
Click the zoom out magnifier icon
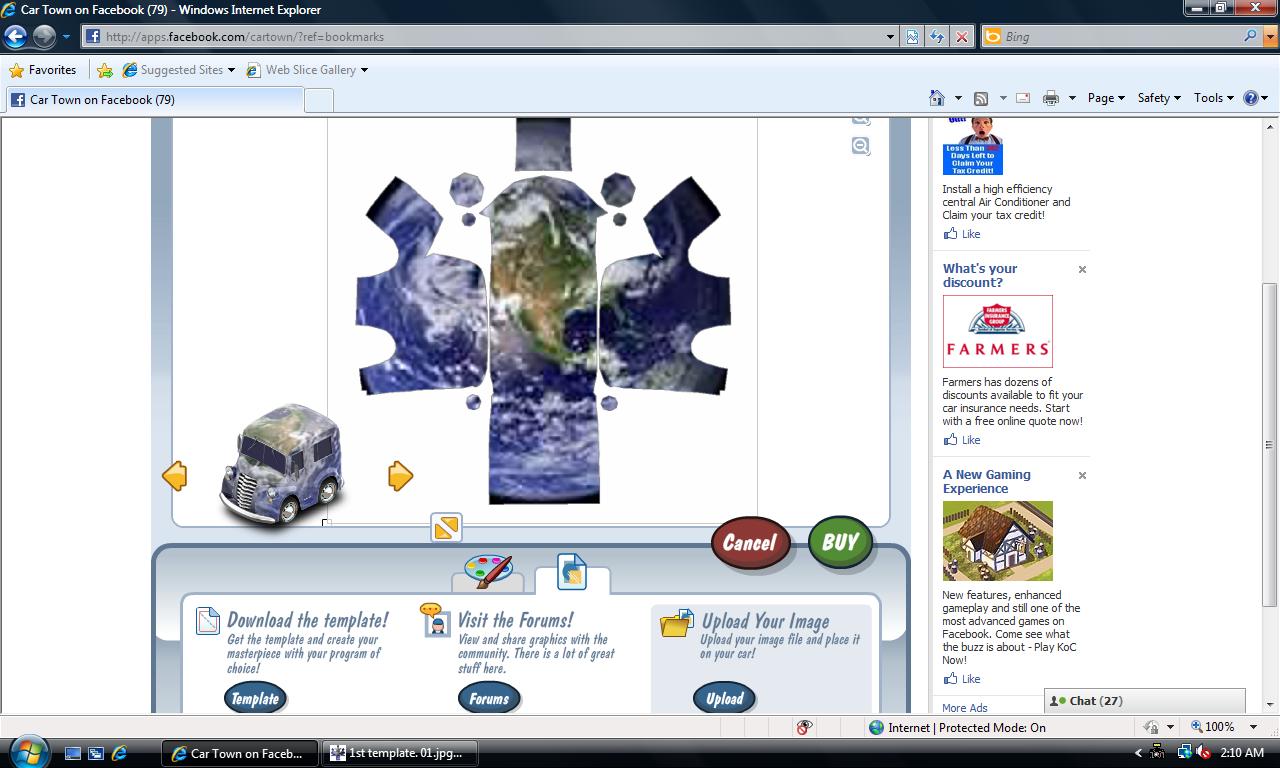(x=860, y=146)
